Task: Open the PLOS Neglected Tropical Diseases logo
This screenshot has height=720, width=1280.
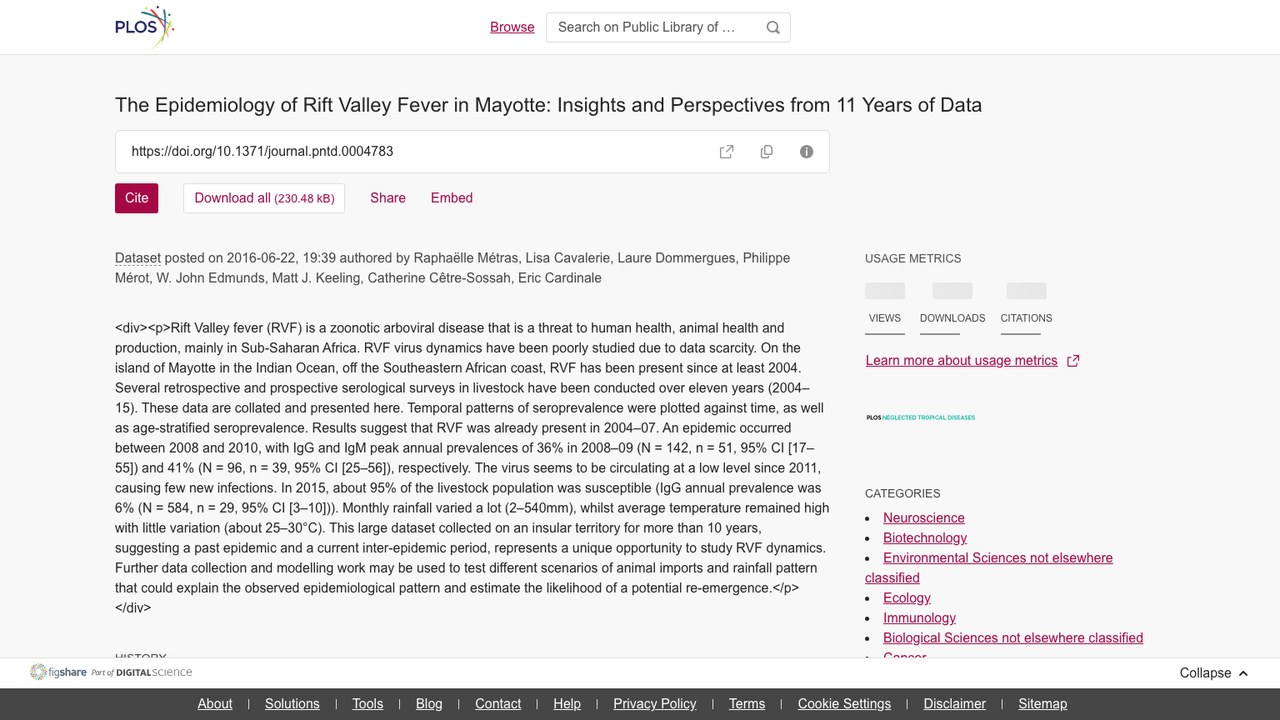Action: [920, 417]
